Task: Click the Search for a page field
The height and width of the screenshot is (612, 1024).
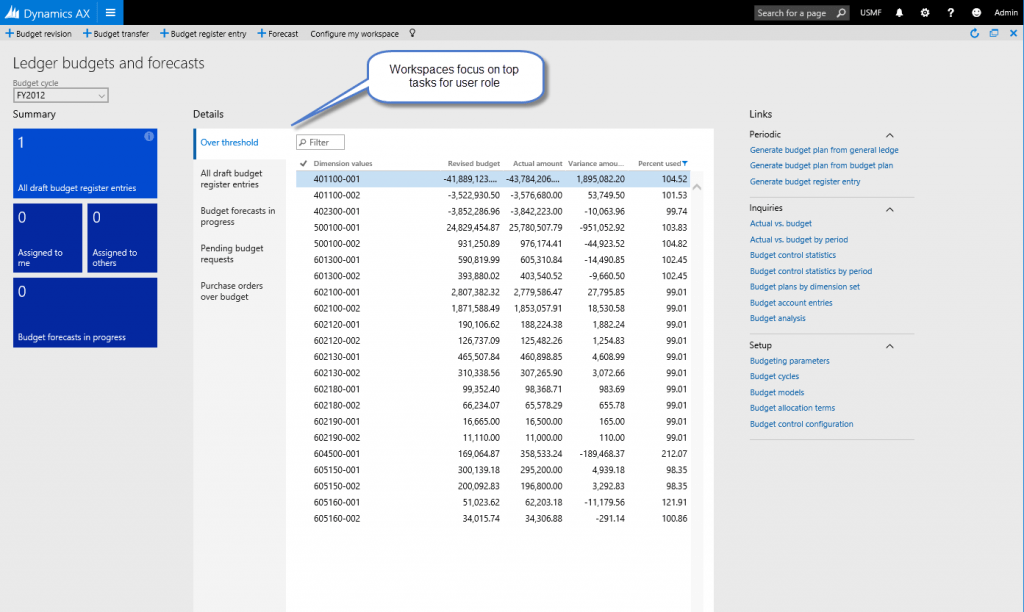Action: (800, 13)
